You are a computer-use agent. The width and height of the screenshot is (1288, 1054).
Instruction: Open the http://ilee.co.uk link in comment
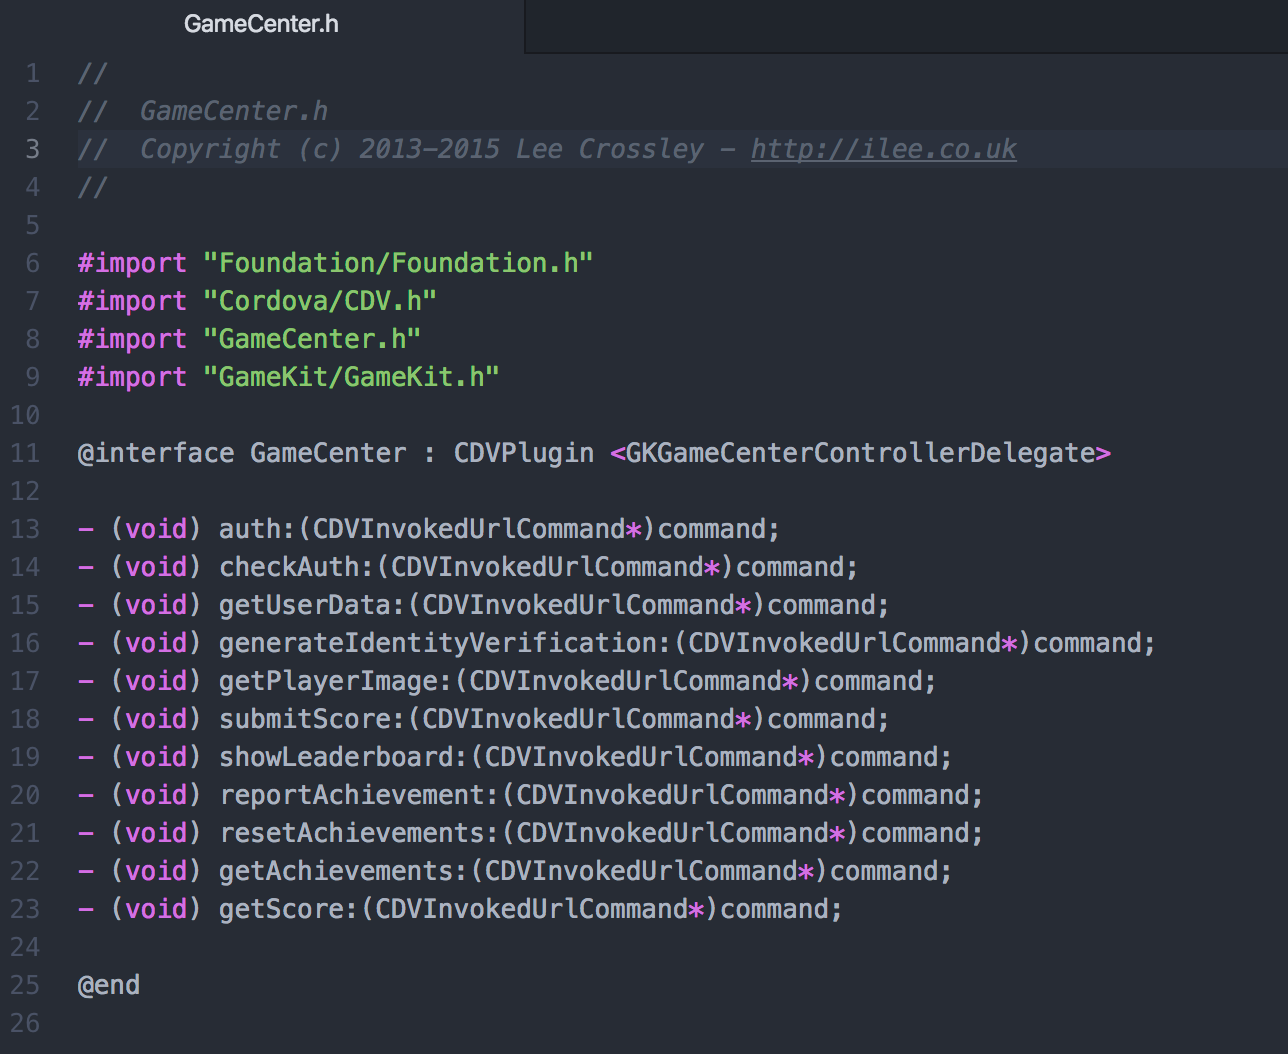point(883,149)
